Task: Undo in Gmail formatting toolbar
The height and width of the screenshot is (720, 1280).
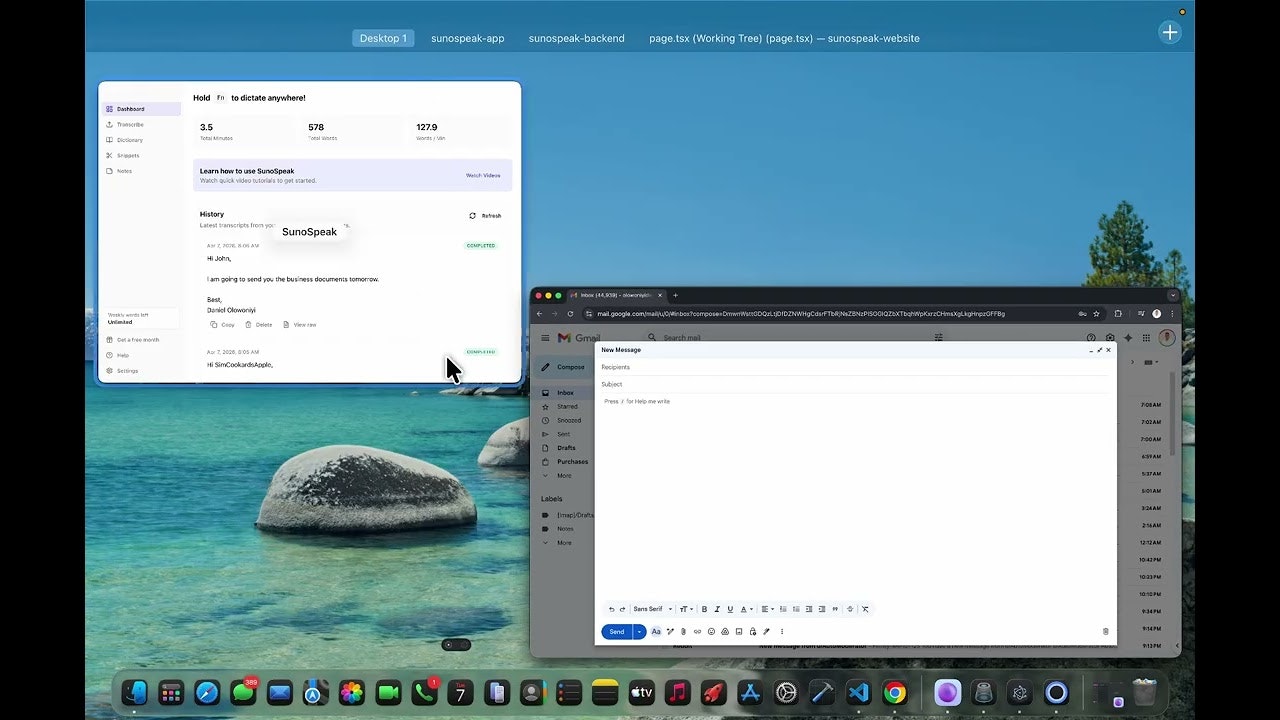Action: [611, 609]
